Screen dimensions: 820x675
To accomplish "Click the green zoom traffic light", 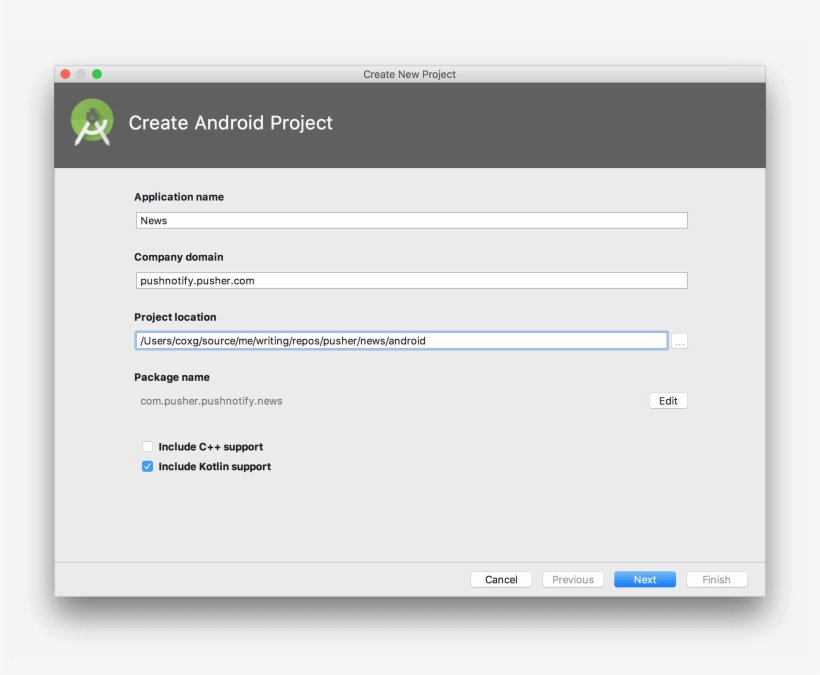I will [95, 73].
